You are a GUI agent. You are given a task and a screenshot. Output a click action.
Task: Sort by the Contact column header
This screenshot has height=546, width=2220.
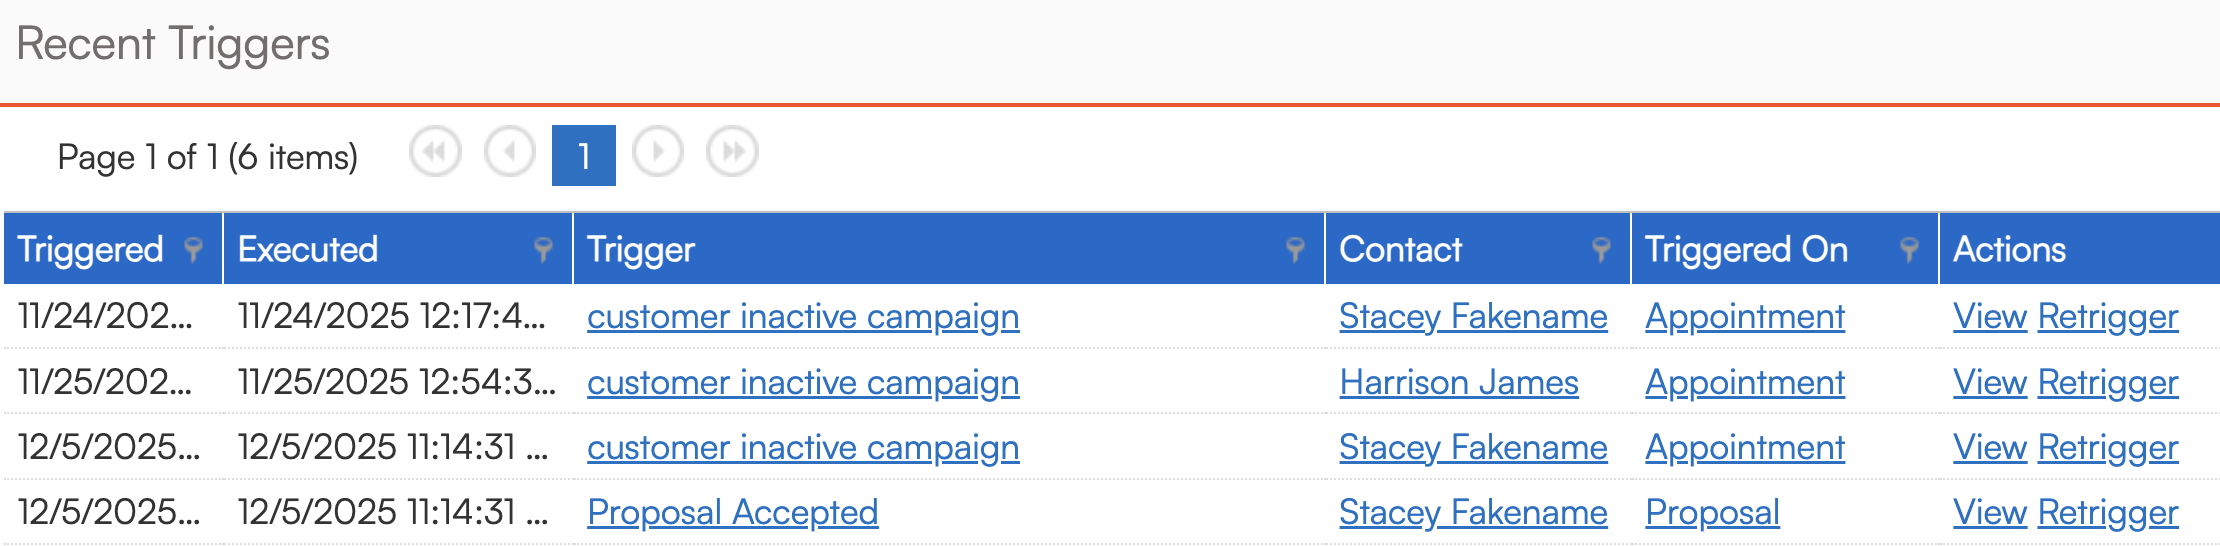(x=1400, y=249)
